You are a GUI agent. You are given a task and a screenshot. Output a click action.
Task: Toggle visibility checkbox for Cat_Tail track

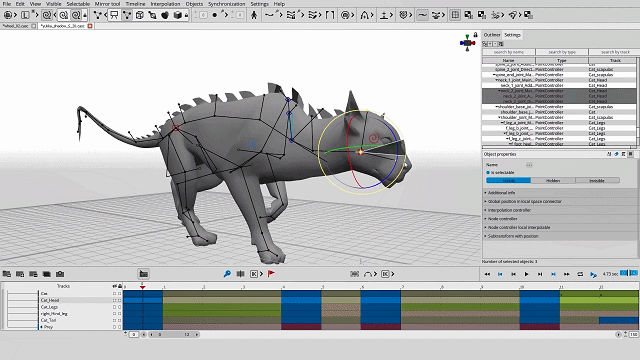pyautogui.click(x=114, y=320)
